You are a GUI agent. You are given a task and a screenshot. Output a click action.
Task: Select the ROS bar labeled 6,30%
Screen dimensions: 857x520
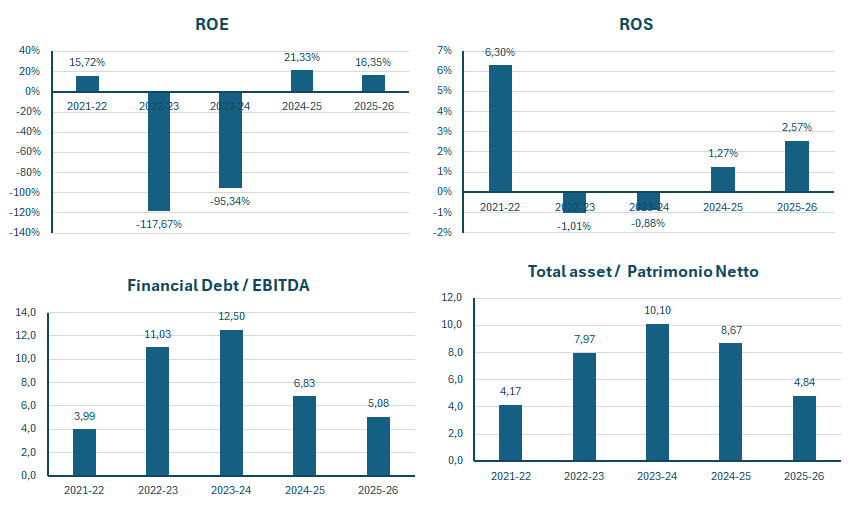500,128
